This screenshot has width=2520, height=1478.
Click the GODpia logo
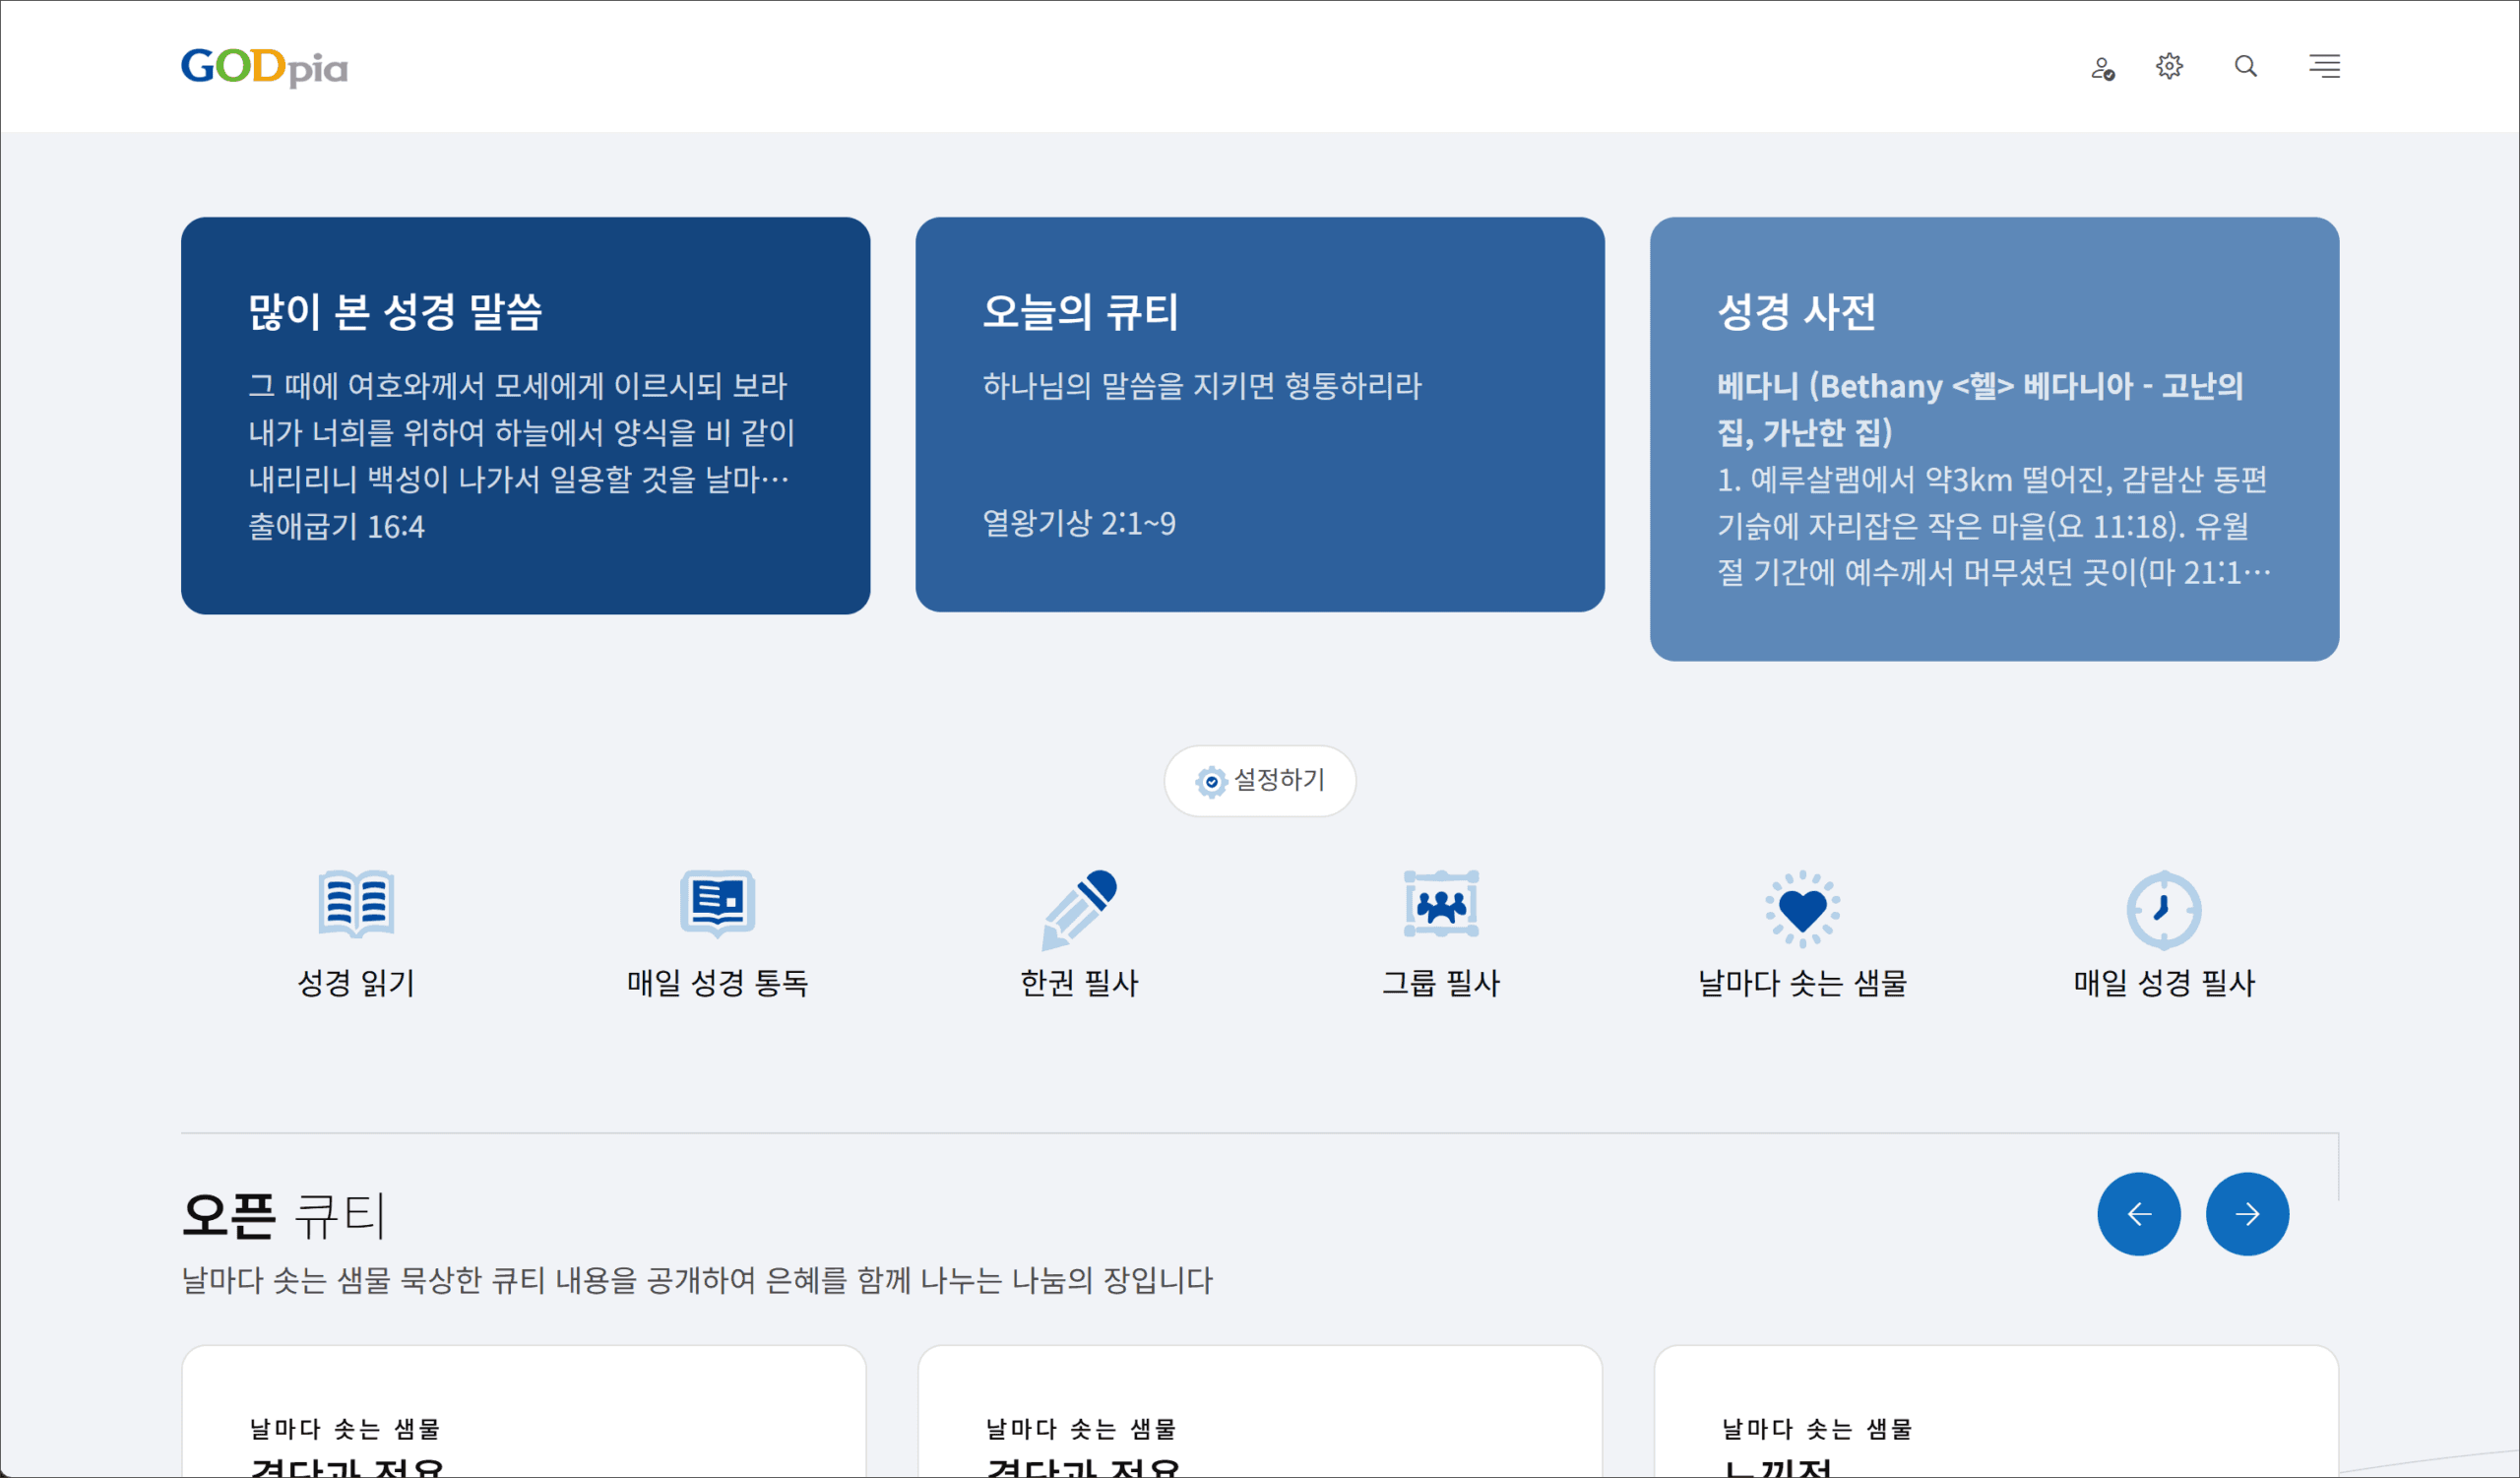264,67
